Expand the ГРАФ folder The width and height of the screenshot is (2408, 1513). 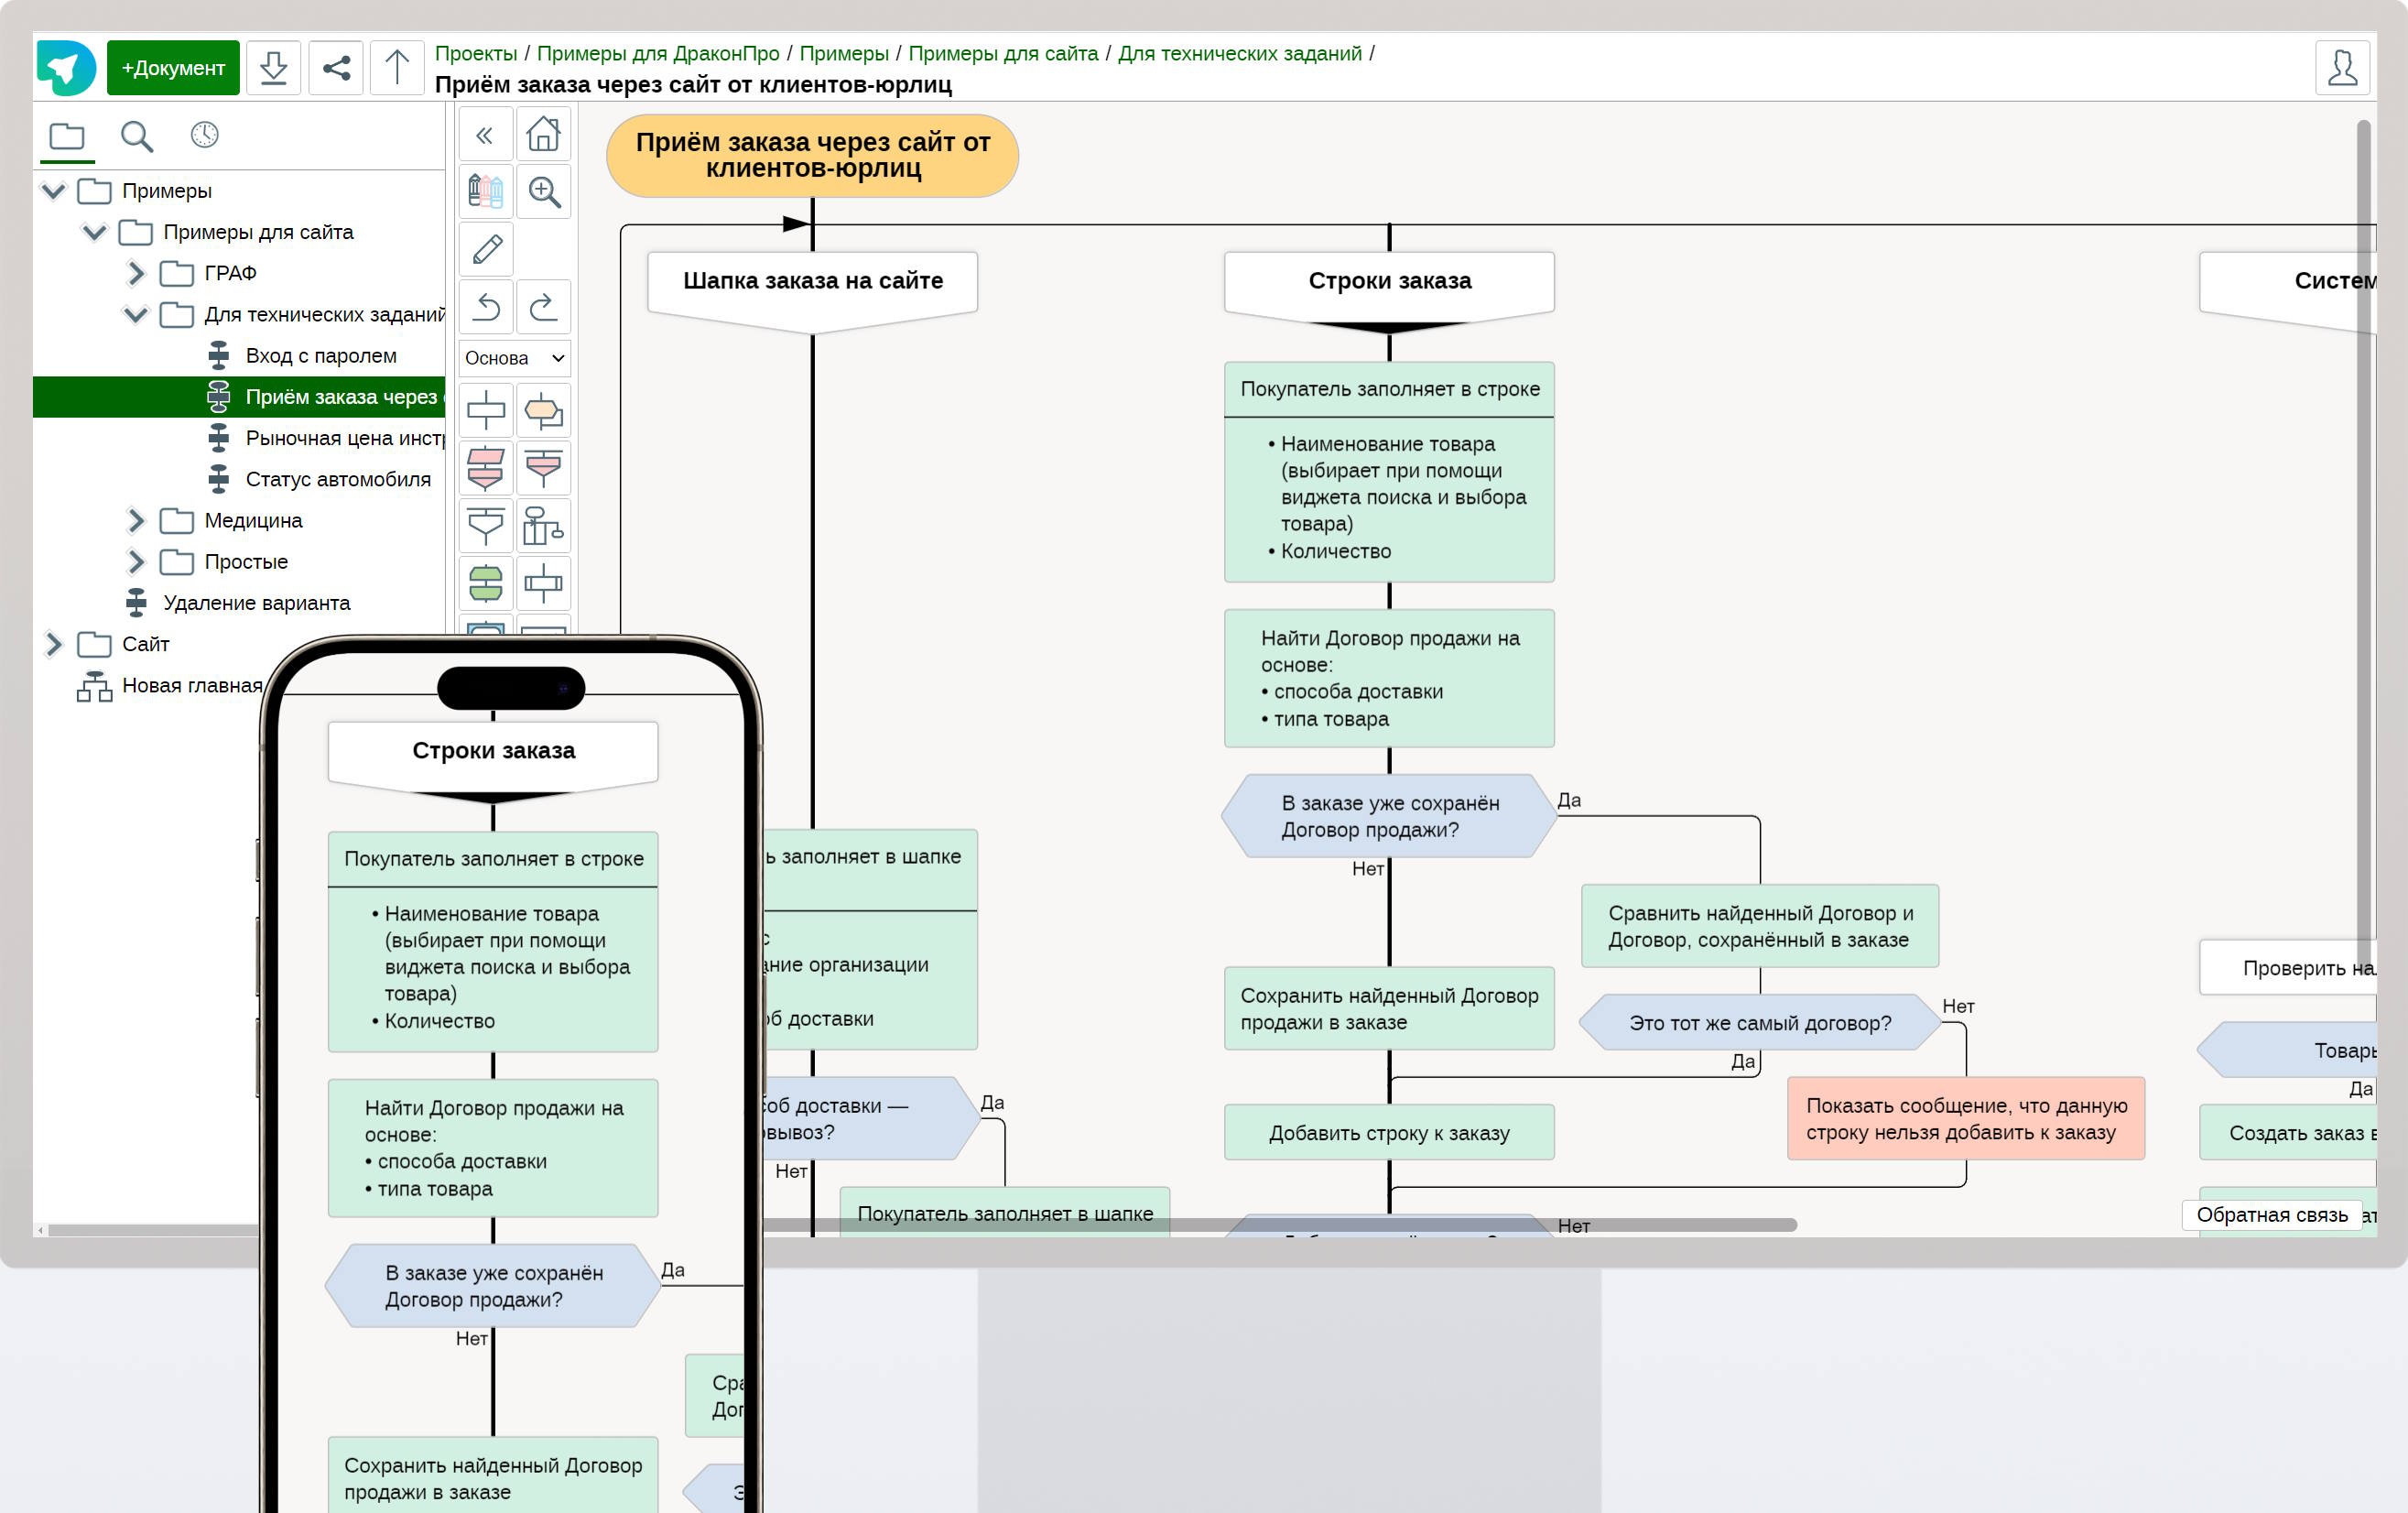click(x=136, y=273)
